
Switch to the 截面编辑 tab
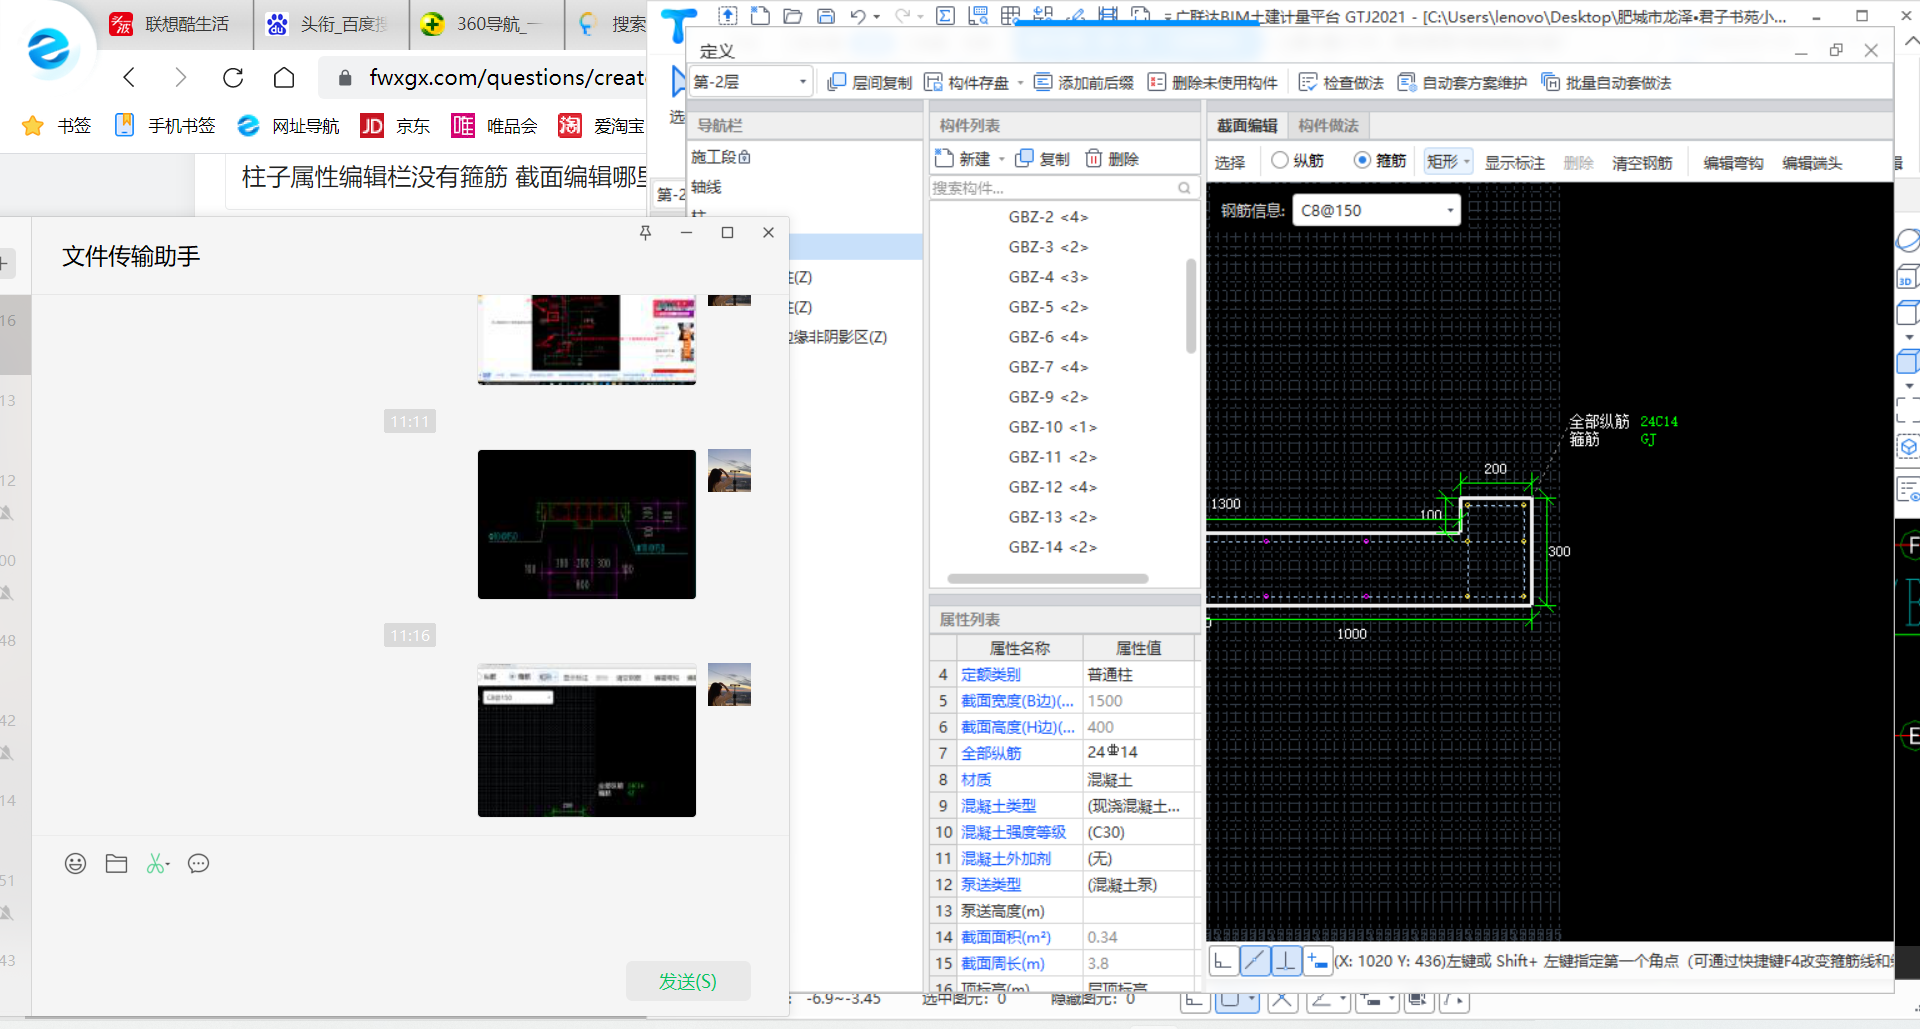pyautogui.click(x=1247, y=126)
